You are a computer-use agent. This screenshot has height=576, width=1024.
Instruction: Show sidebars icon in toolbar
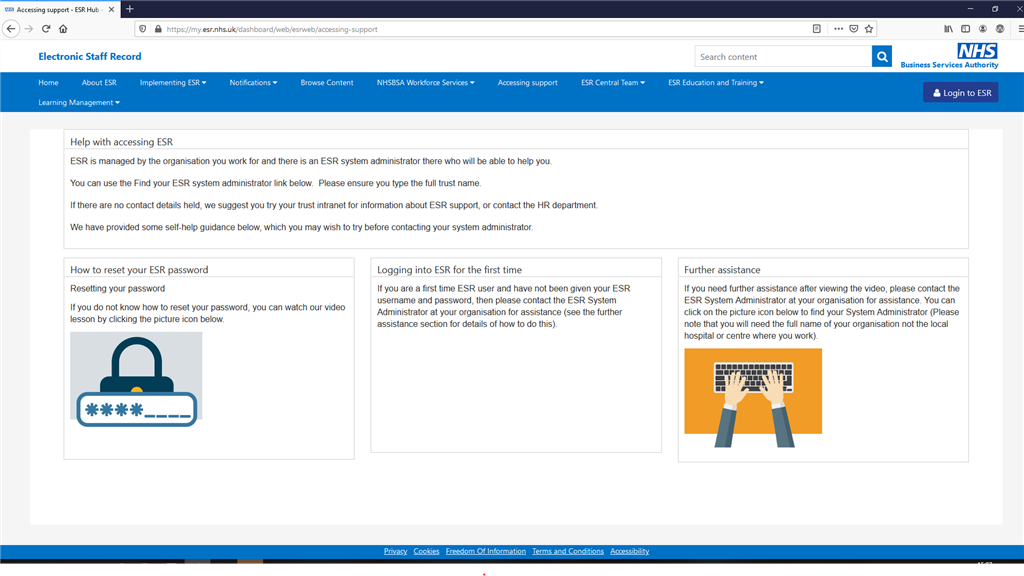coord(965,29)
